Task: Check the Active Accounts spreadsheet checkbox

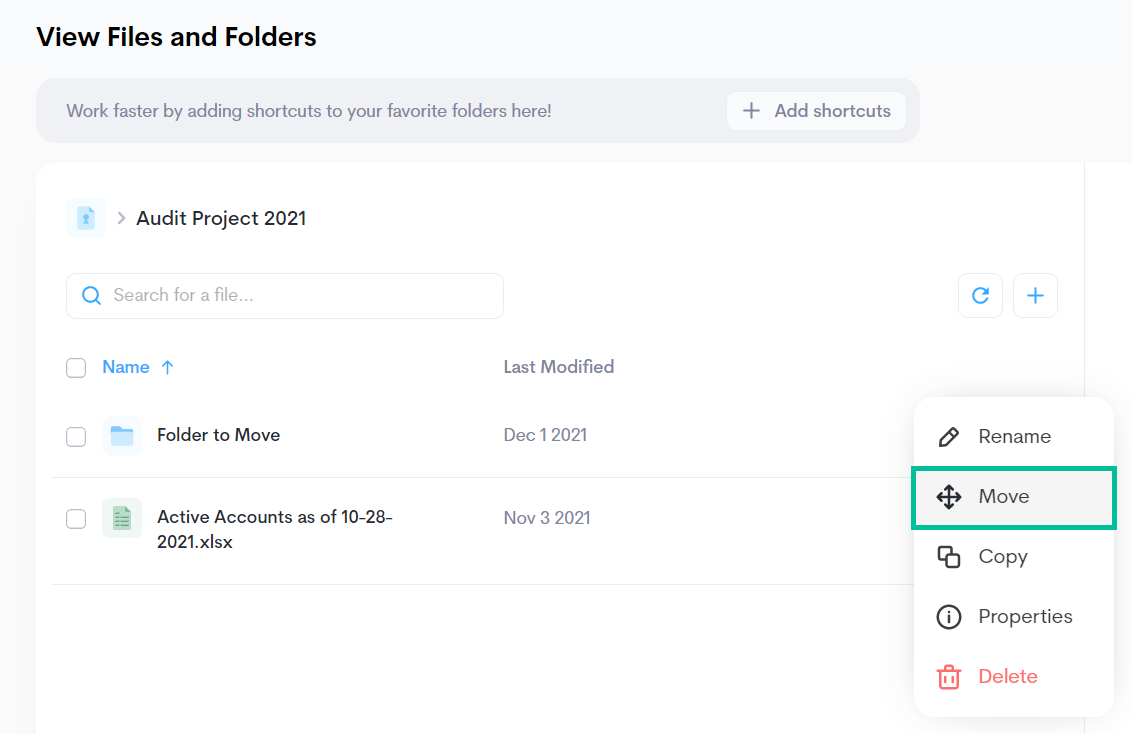Action: tap(76, 518)
